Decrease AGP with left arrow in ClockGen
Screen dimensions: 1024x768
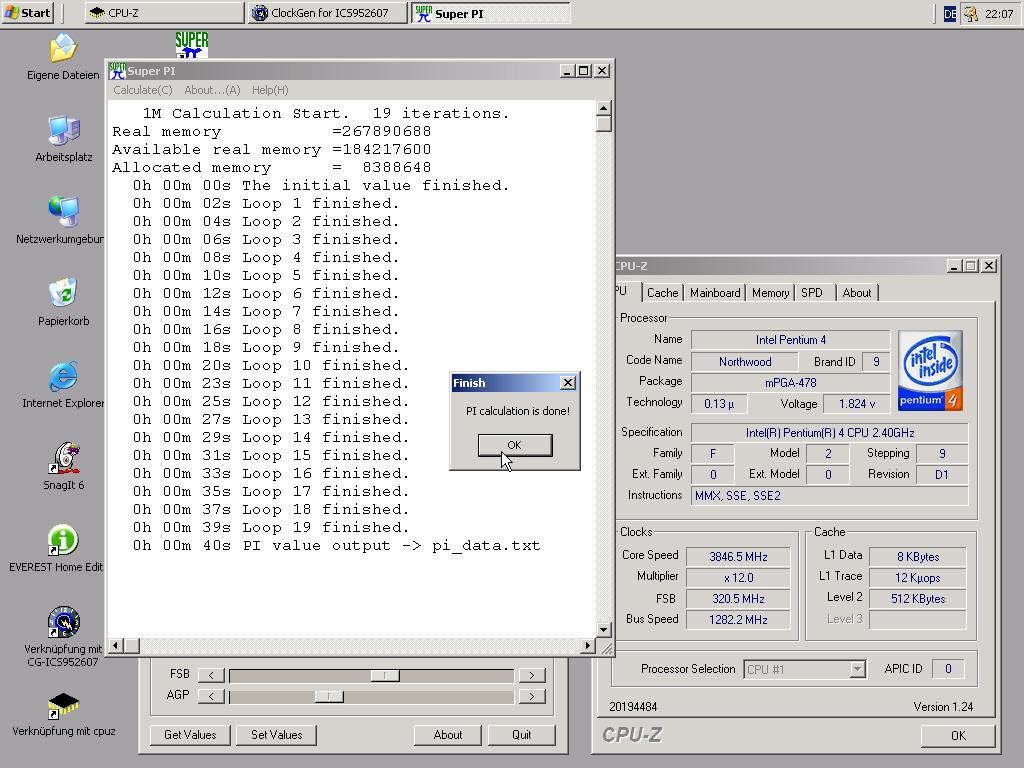(x=211, y=696)
